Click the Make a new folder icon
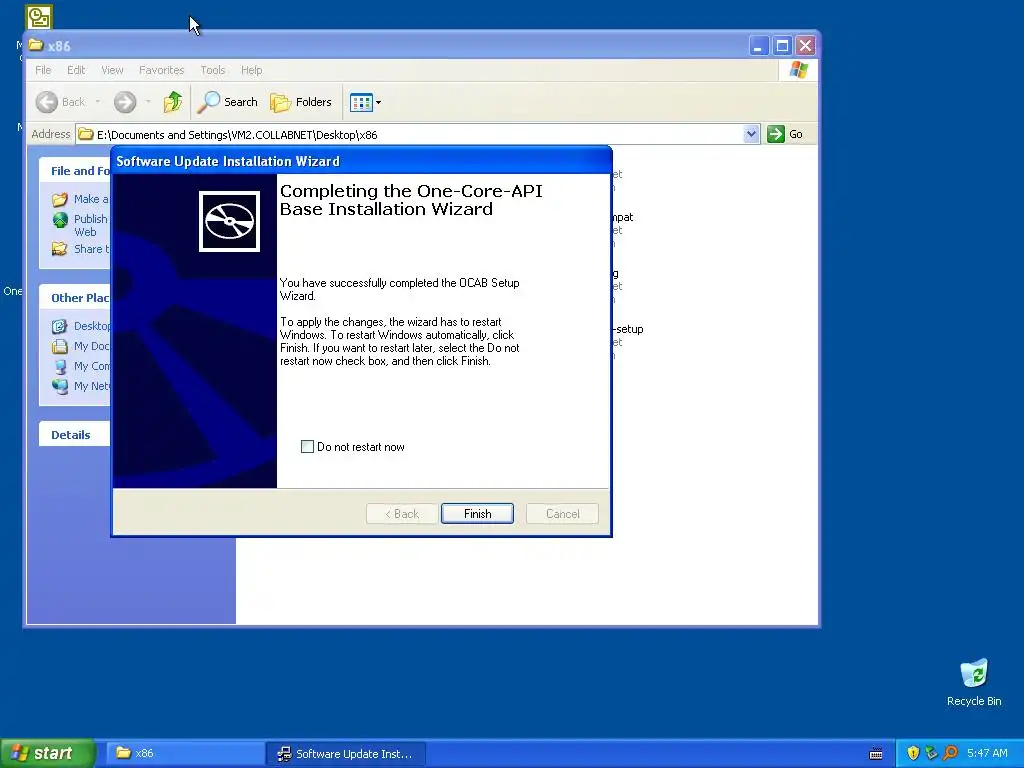Image resolution: width=1024 pixels, height=768 pixels. 60,199
